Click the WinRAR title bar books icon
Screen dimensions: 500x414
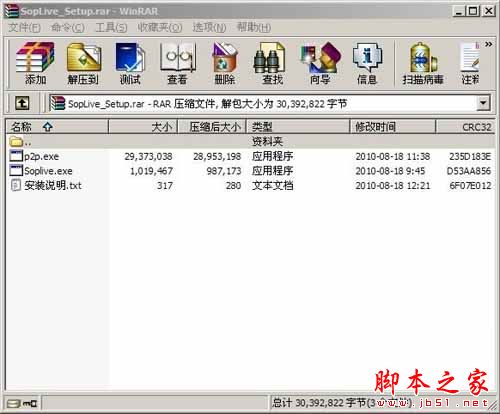coord(11,11)
